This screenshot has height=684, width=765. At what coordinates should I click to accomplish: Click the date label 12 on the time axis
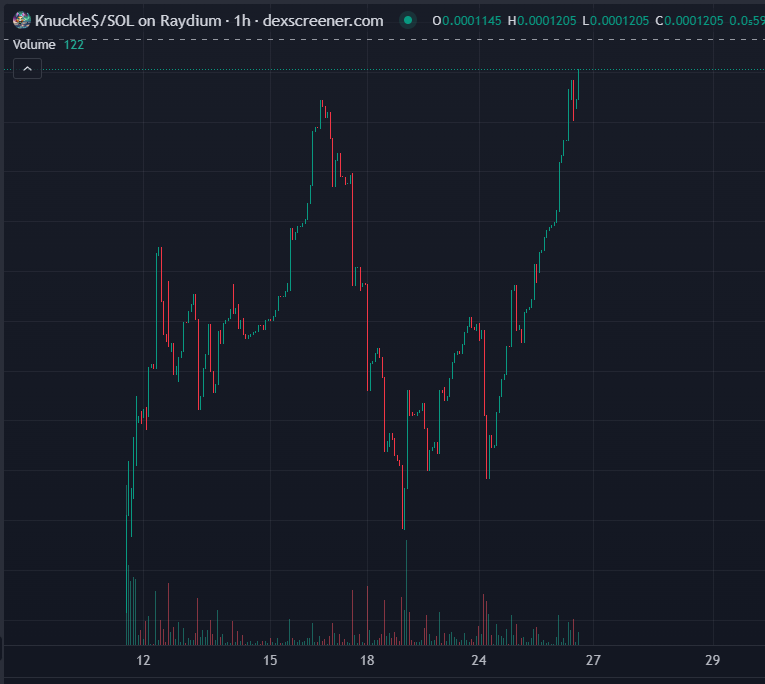click(x=143, y=661)
